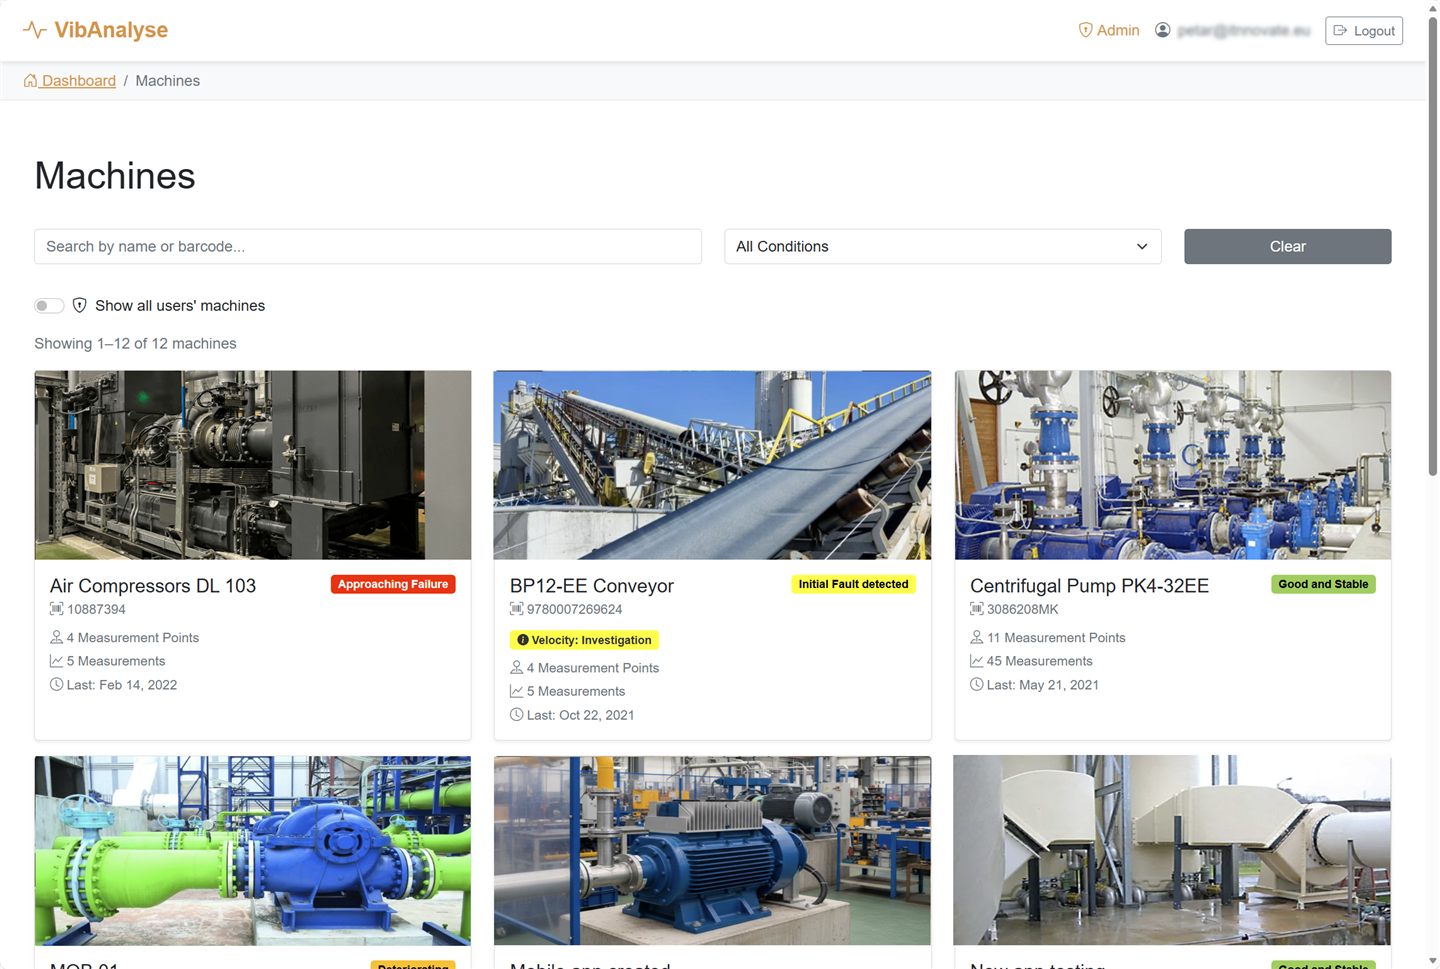Image resolution: width=1440 pixels, height=969 pixels.
Task: Click barcode number 9780007269624
Action: click(575, 609)
